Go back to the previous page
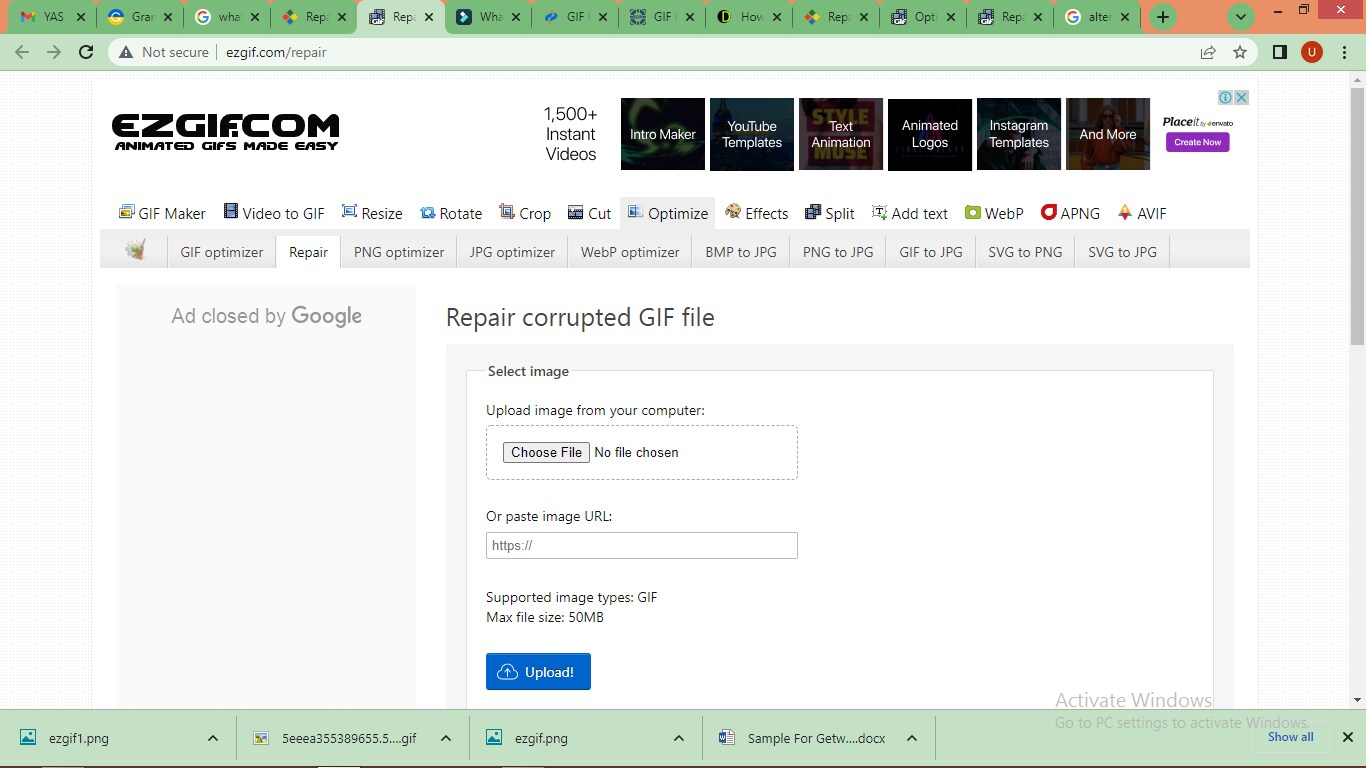Screen dimensions: 1366x768 tap(22, 52)
